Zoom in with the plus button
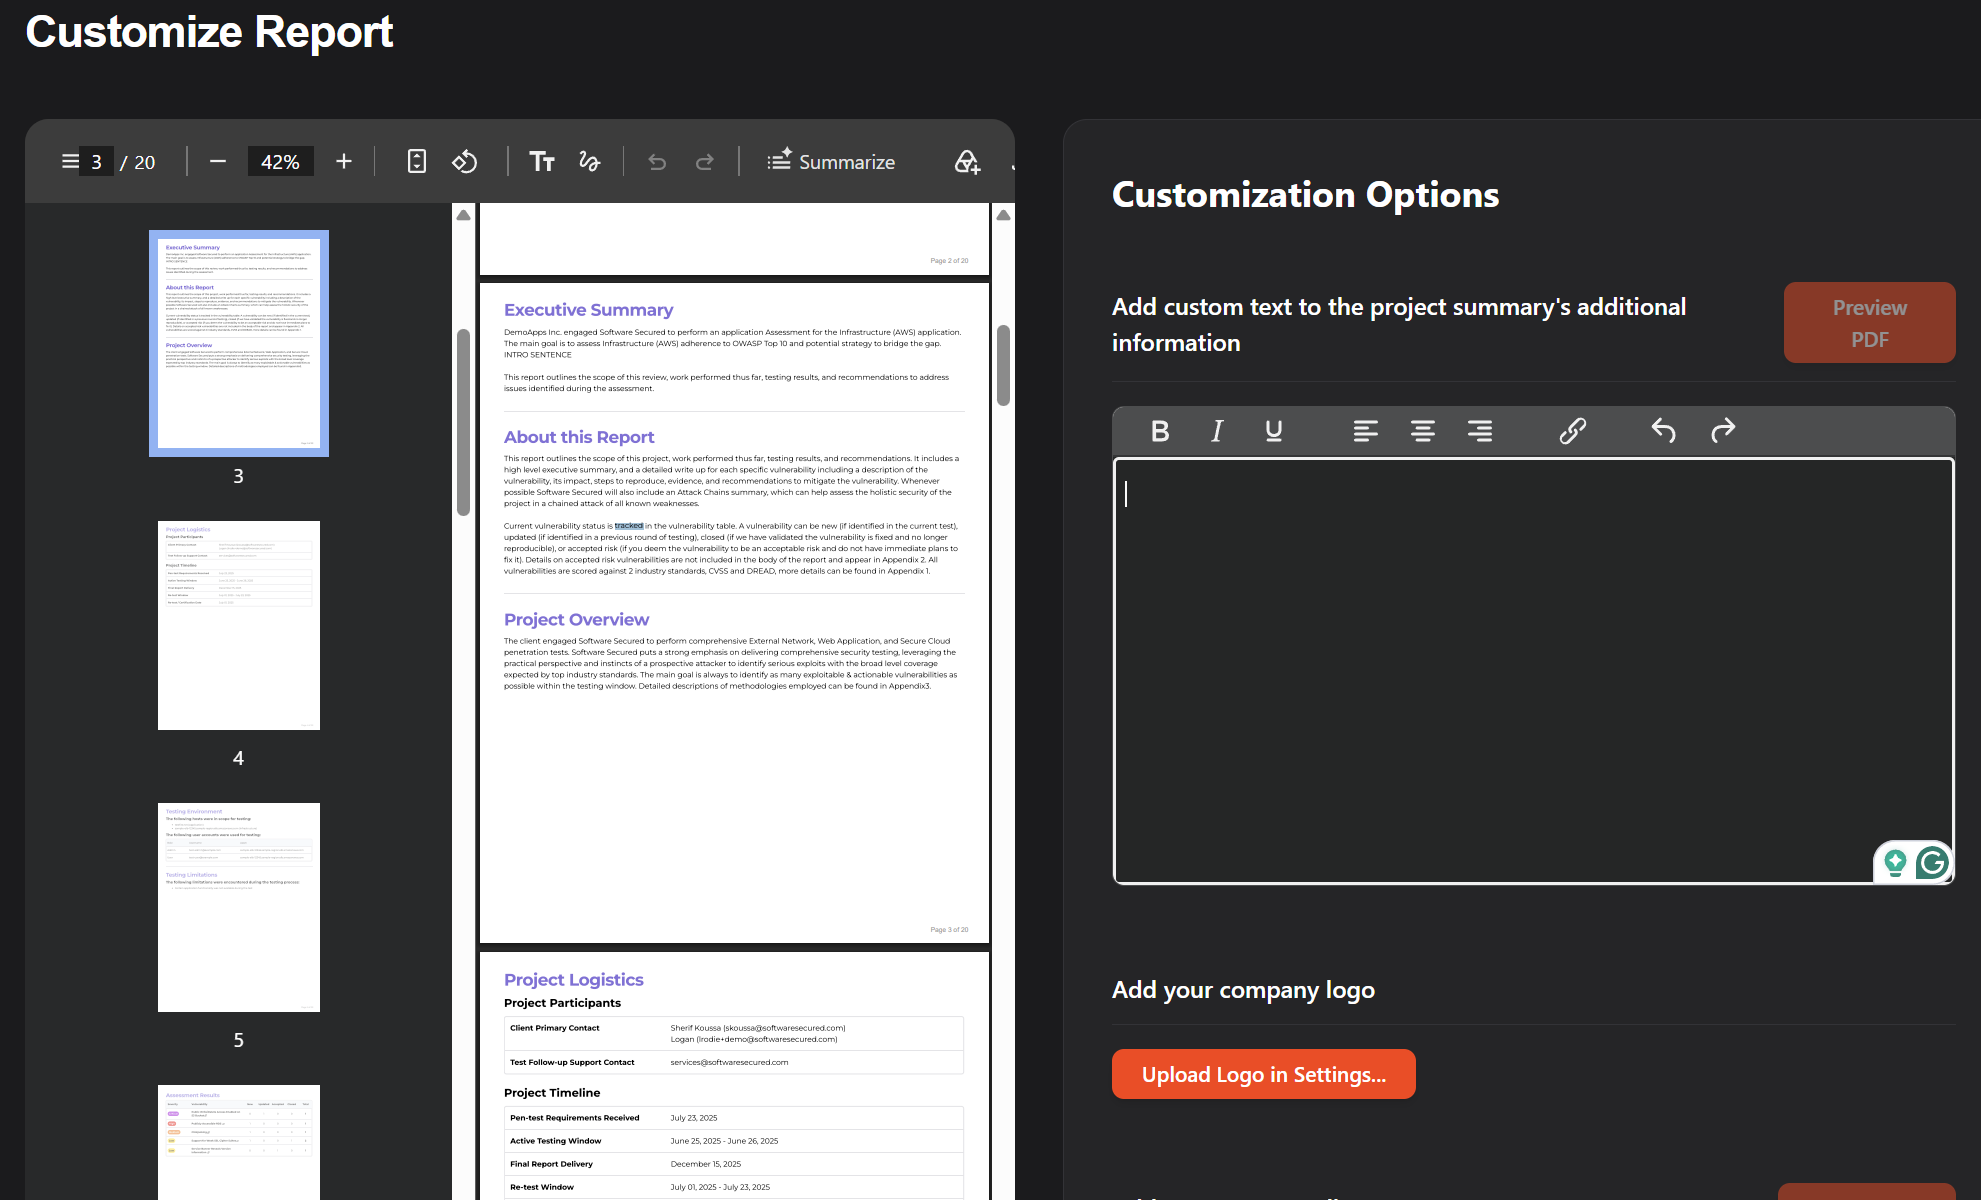Screen dimensions: 1981x1200 344,161
